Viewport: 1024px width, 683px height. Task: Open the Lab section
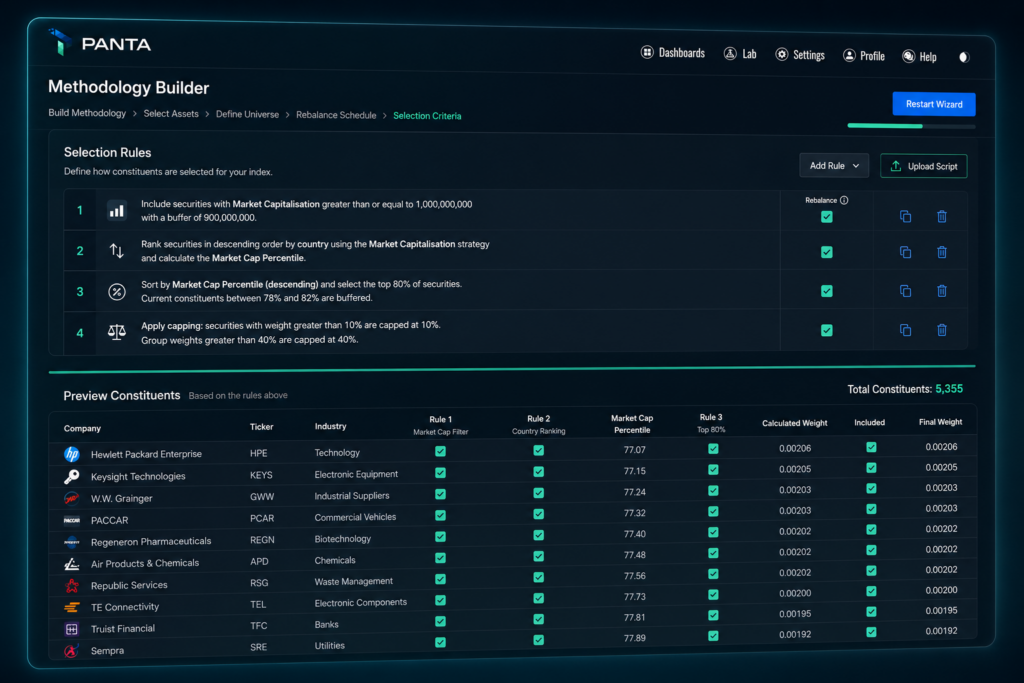740,54
